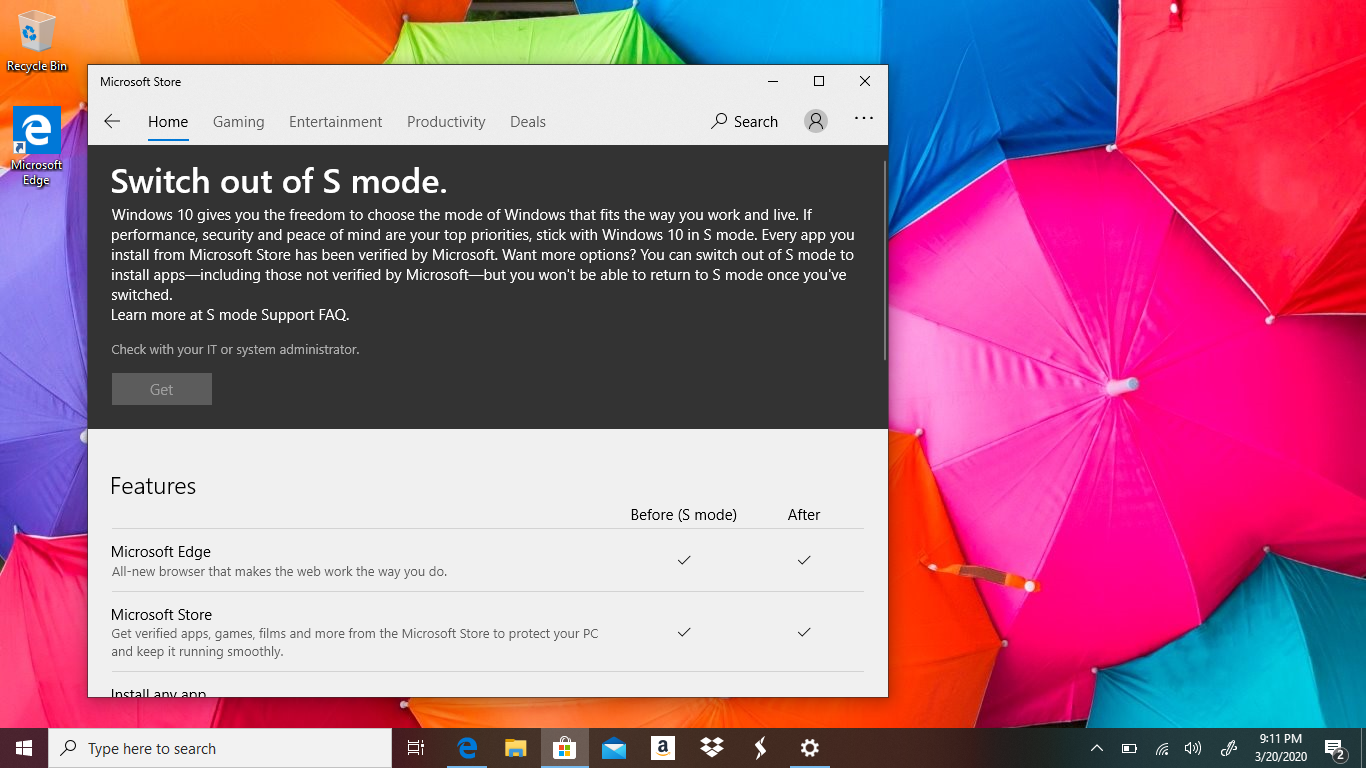The width and height of the screenshot is (1366, 768).
Task: Click After checkmark for Microsoft Edge
Action: pyautogui.click(x=804, y=560)
